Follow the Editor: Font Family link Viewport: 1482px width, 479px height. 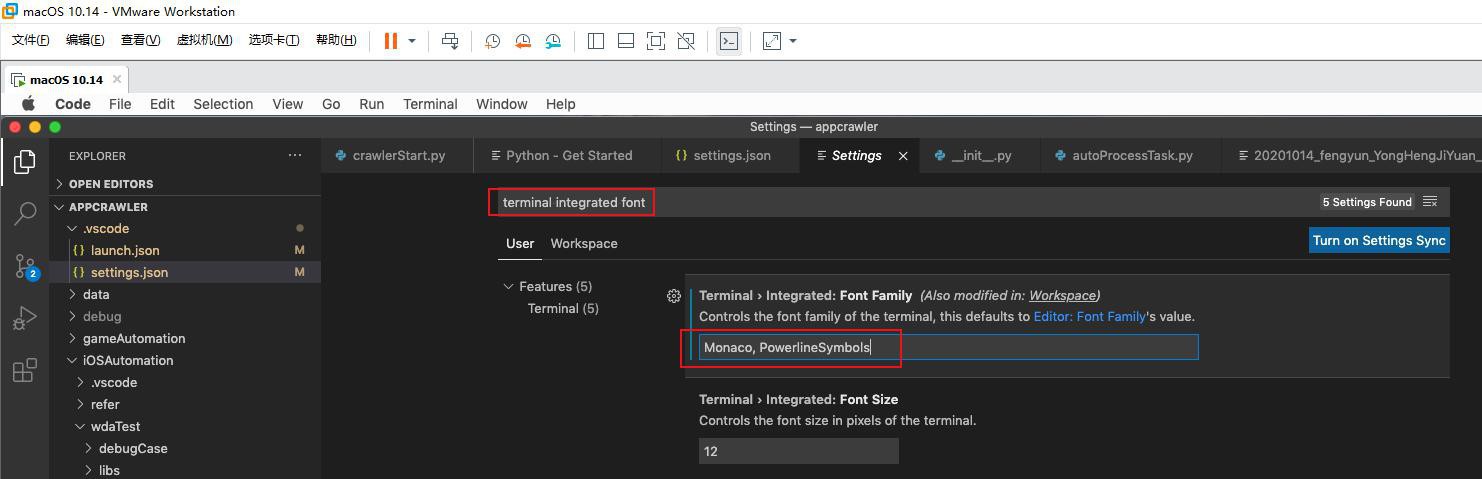pyautogui.click(x=1089, y=317)
